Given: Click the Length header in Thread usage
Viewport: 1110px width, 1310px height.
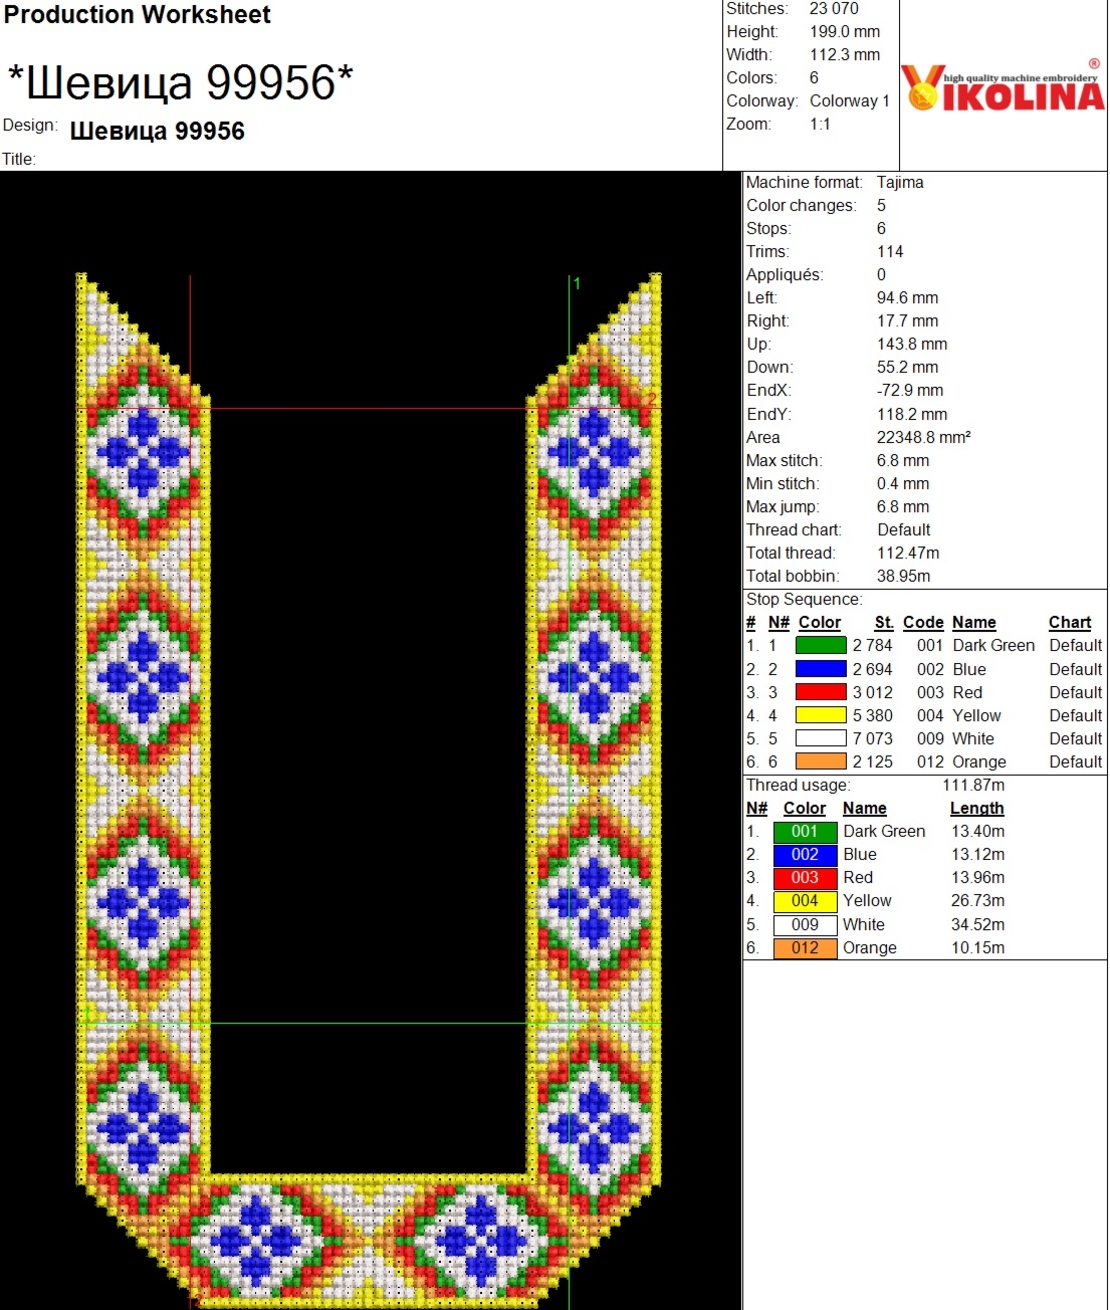Looking at the screenshot, I should click(976, 808).
